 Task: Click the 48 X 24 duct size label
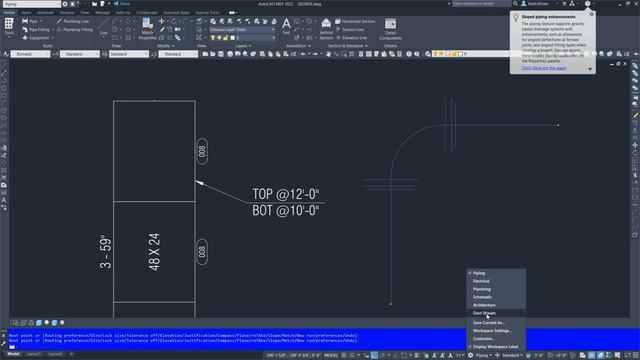coord(154,252)
